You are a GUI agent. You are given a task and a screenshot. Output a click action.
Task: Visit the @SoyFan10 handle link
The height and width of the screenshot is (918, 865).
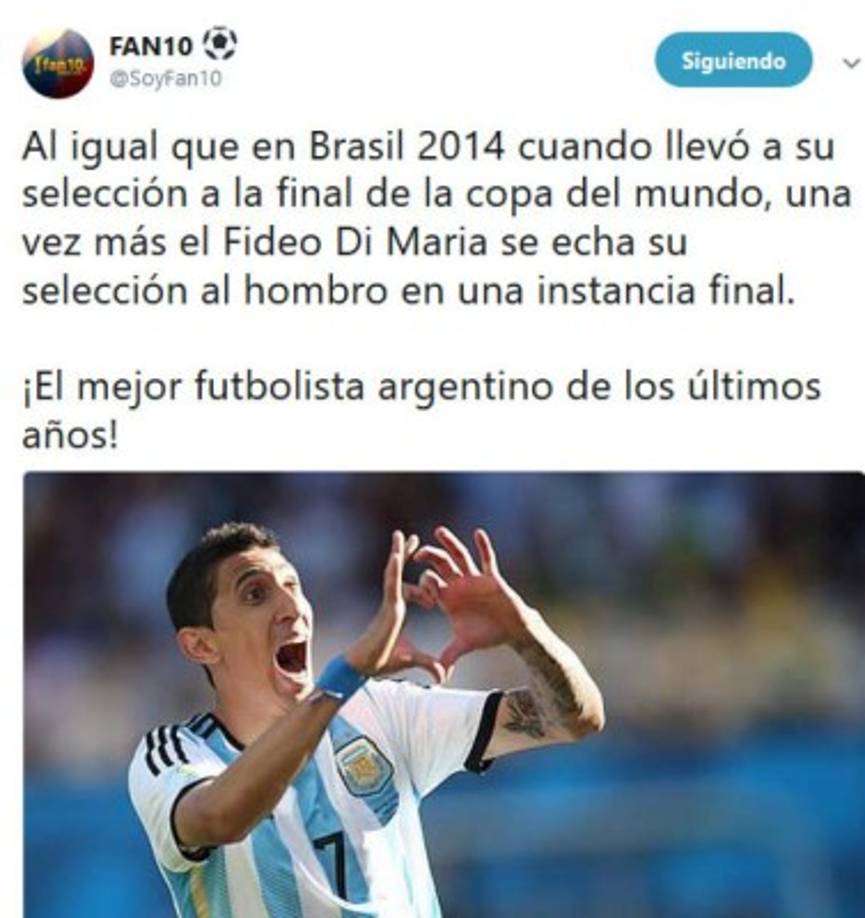pos(166,78)
